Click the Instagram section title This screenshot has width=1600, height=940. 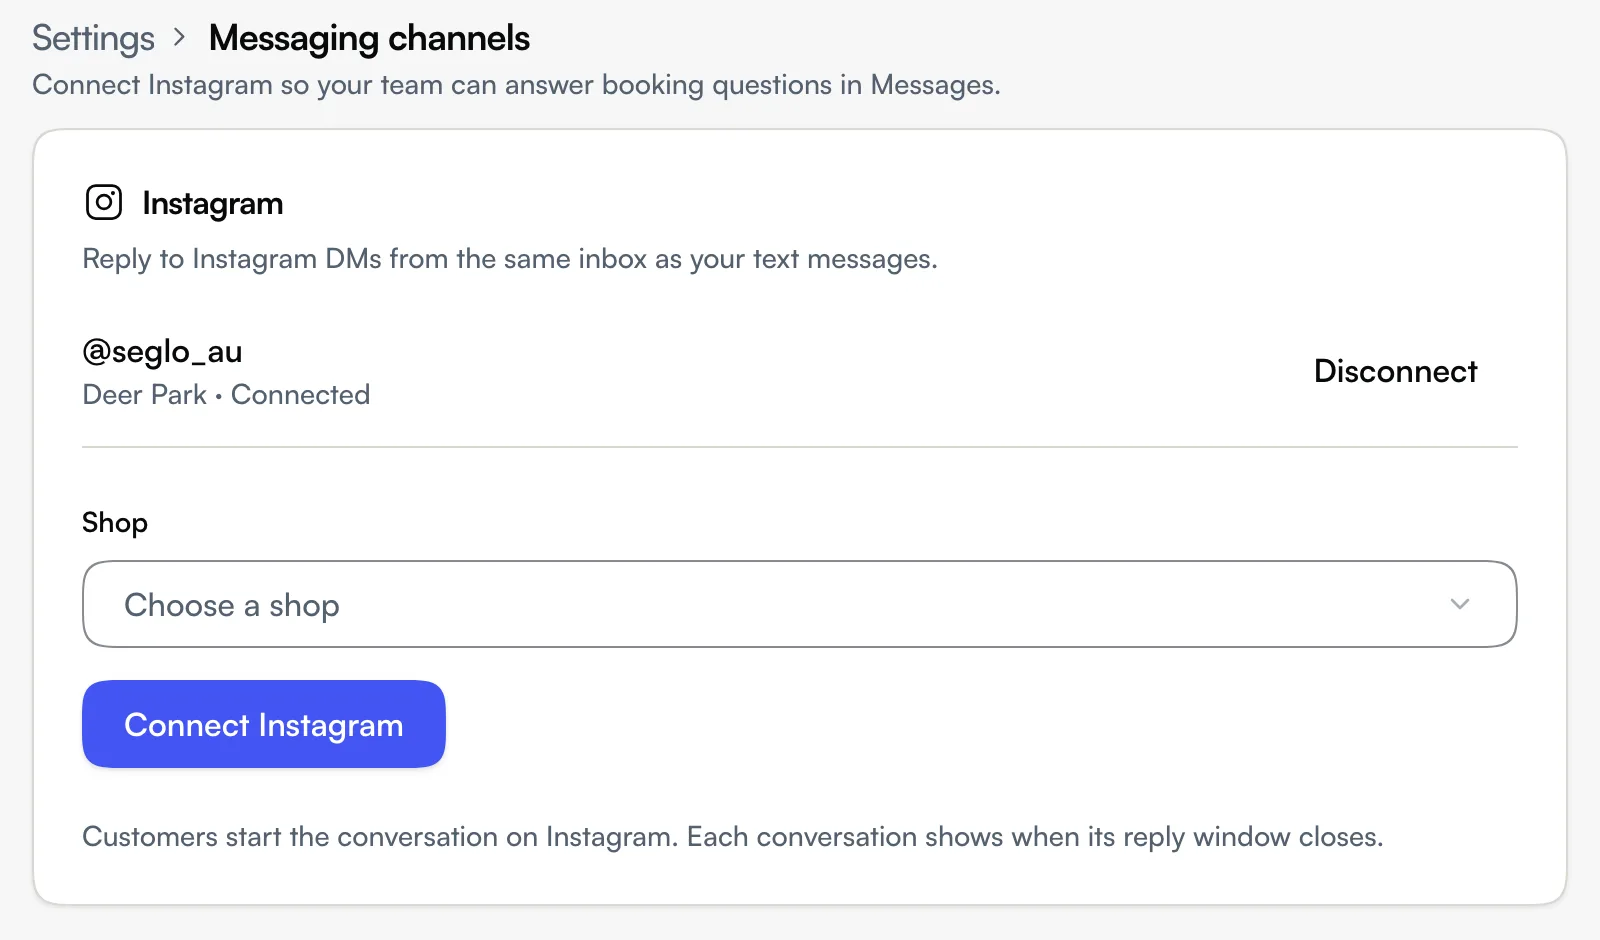click(x=212, y=203)
